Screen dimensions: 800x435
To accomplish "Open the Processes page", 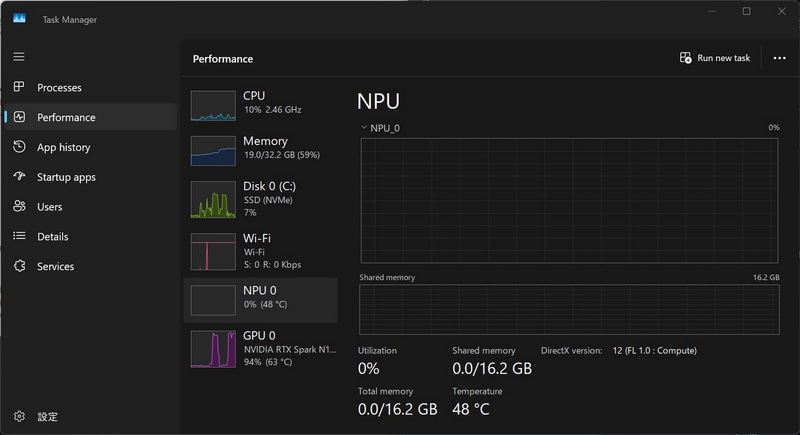I will coord(91,88).
